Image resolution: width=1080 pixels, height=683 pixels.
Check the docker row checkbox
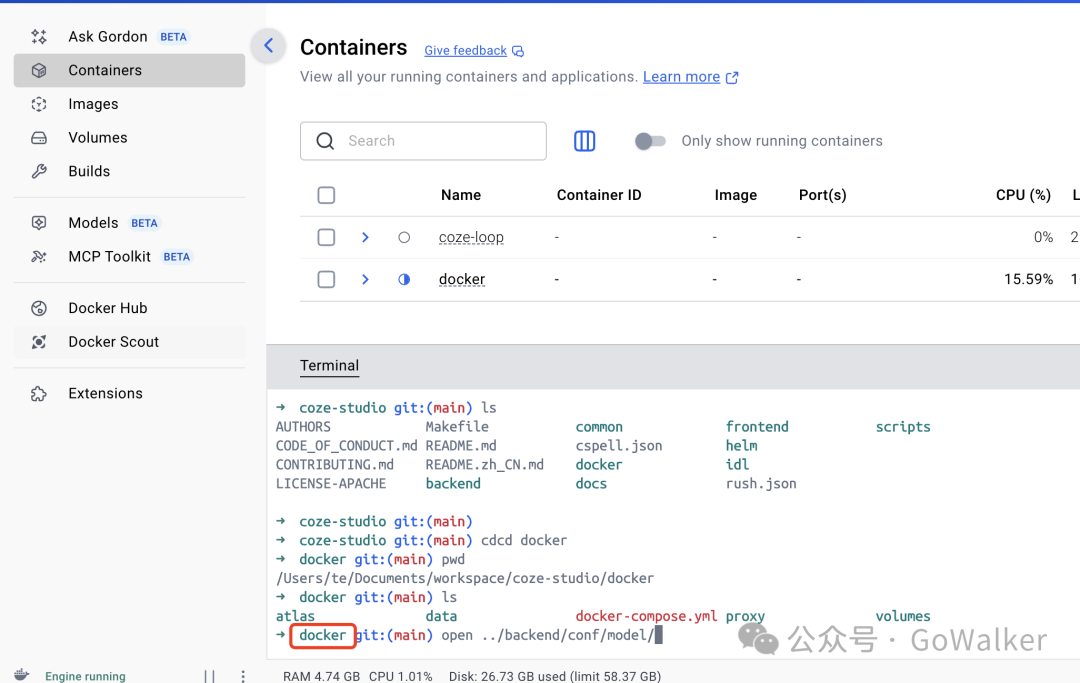click(x=326, y=280)
